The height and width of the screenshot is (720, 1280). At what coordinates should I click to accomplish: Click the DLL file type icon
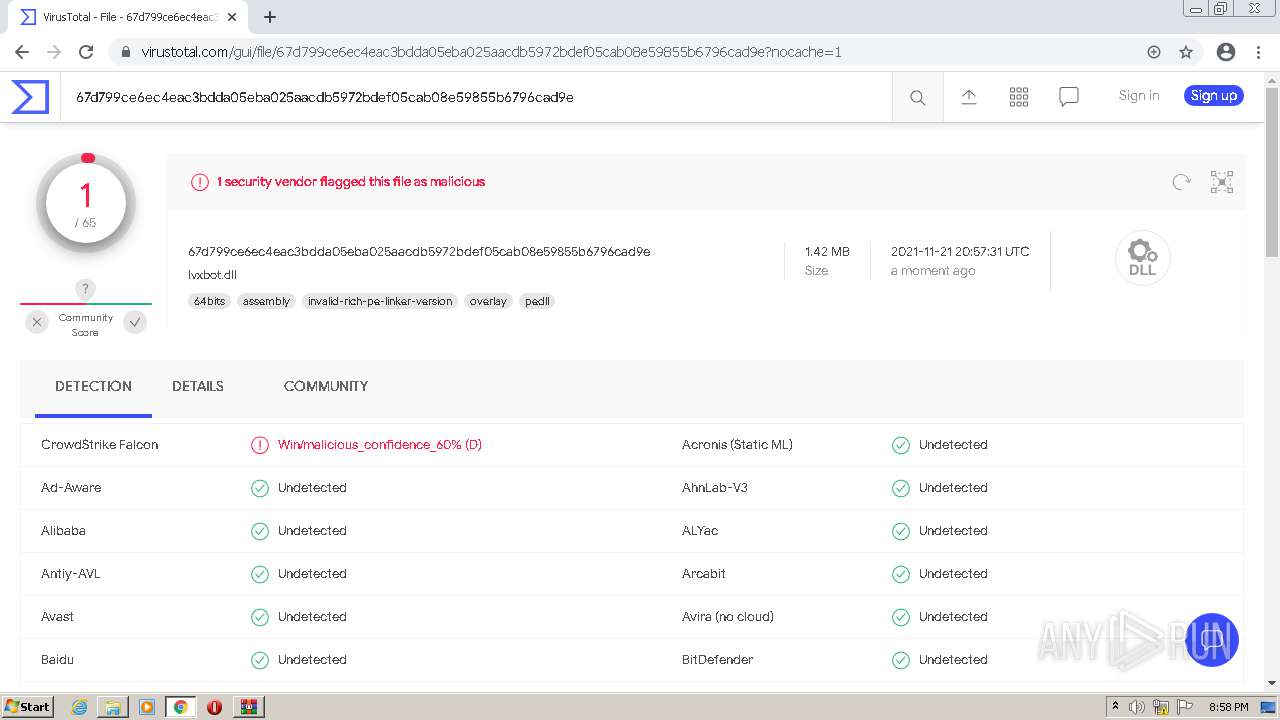coord(1142,257)
